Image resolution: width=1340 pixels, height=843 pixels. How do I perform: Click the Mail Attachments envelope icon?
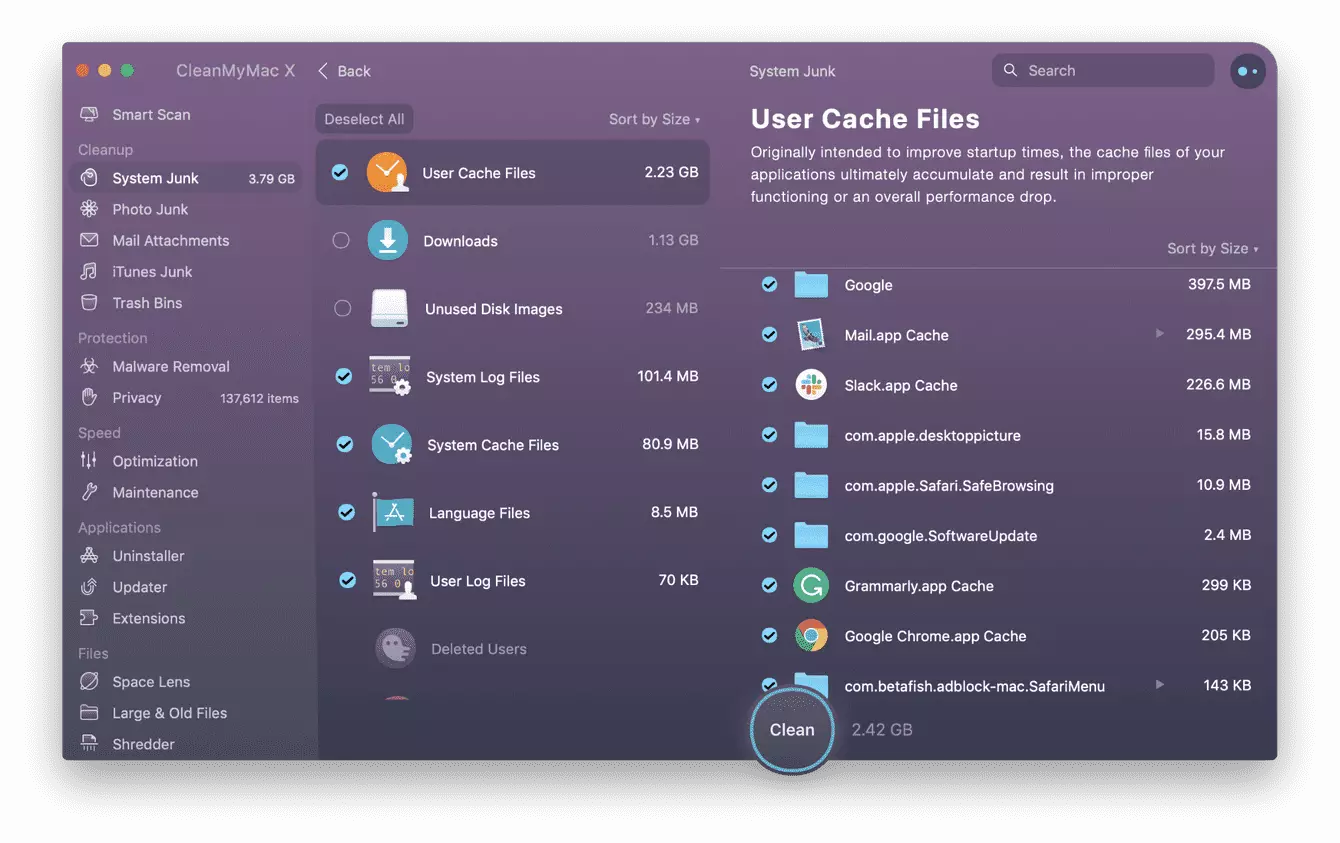point(89,240)
